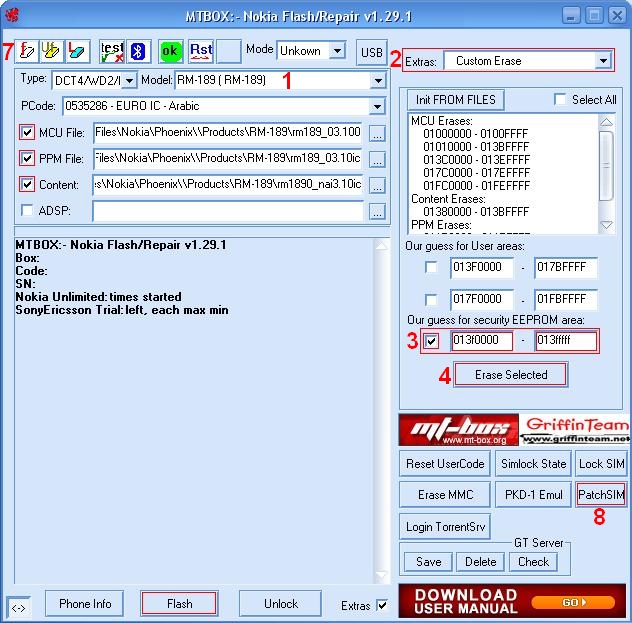Click the Erase MMC button
This screenshot has width=632, height=623.
[x=445, y=494]
